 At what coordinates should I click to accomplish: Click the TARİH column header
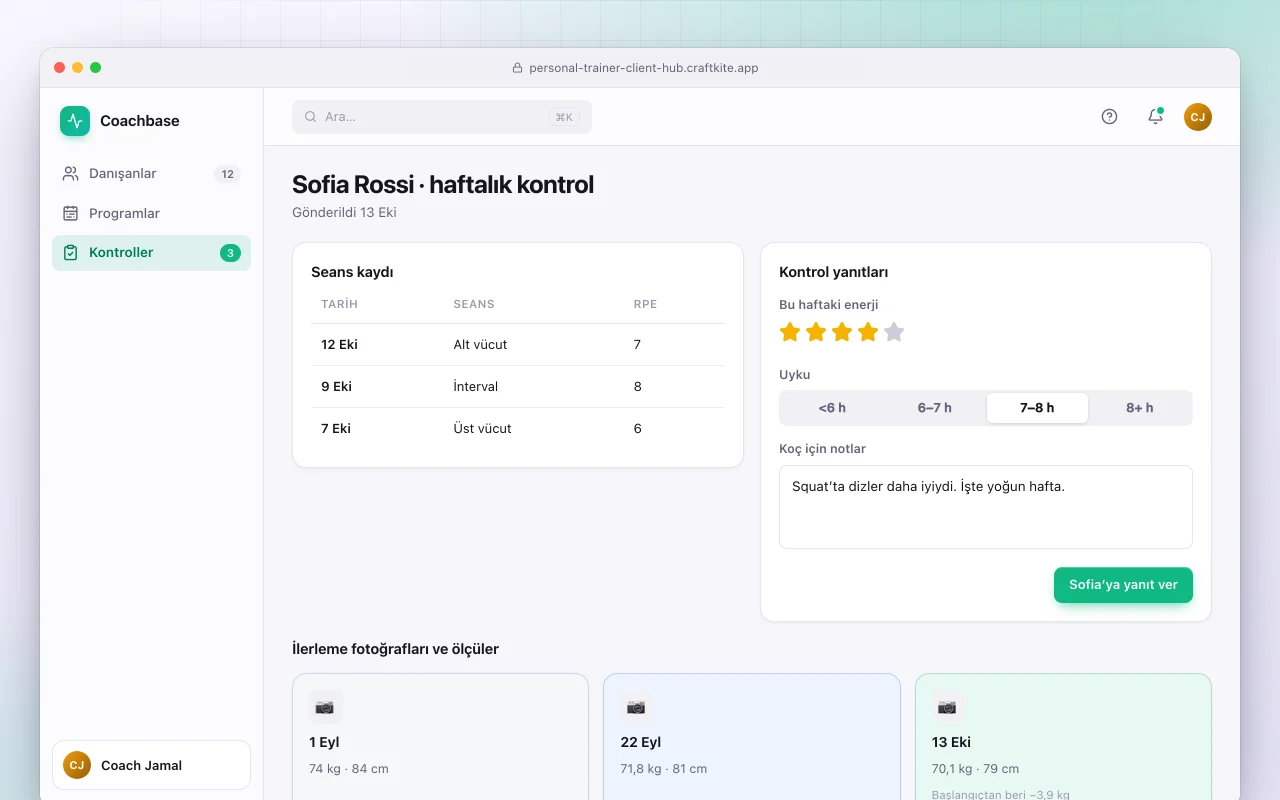pyautogui.click(x=340, y=304)
